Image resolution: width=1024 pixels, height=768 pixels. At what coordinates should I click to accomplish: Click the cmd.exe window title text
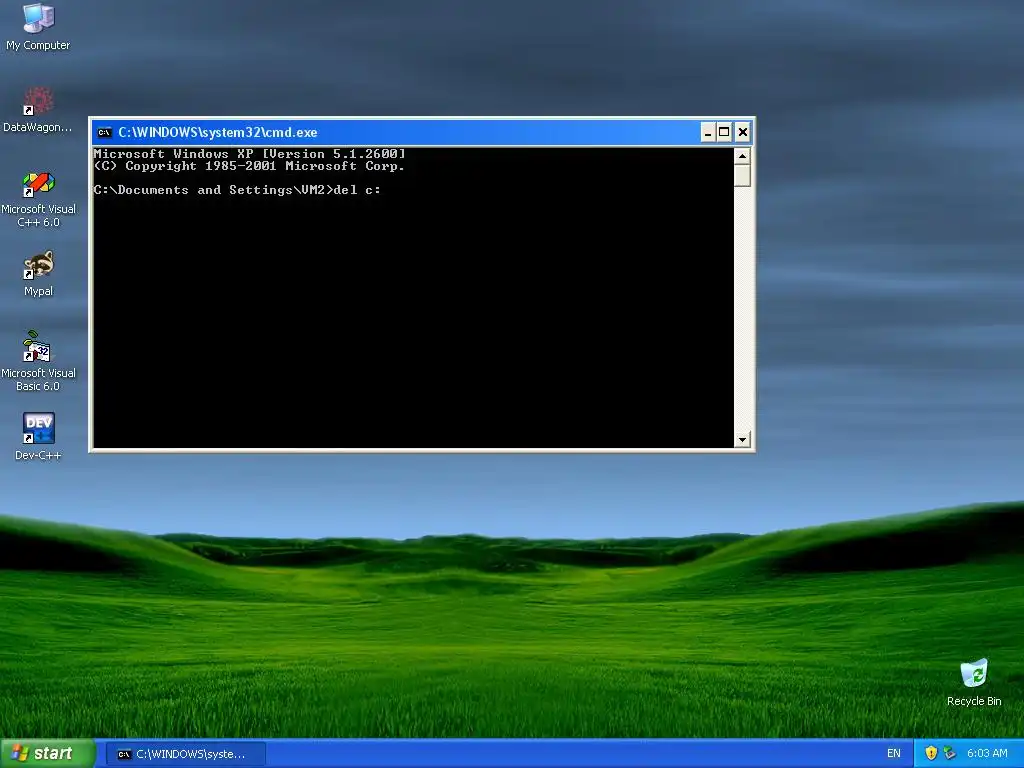click(x=217, y=133)
